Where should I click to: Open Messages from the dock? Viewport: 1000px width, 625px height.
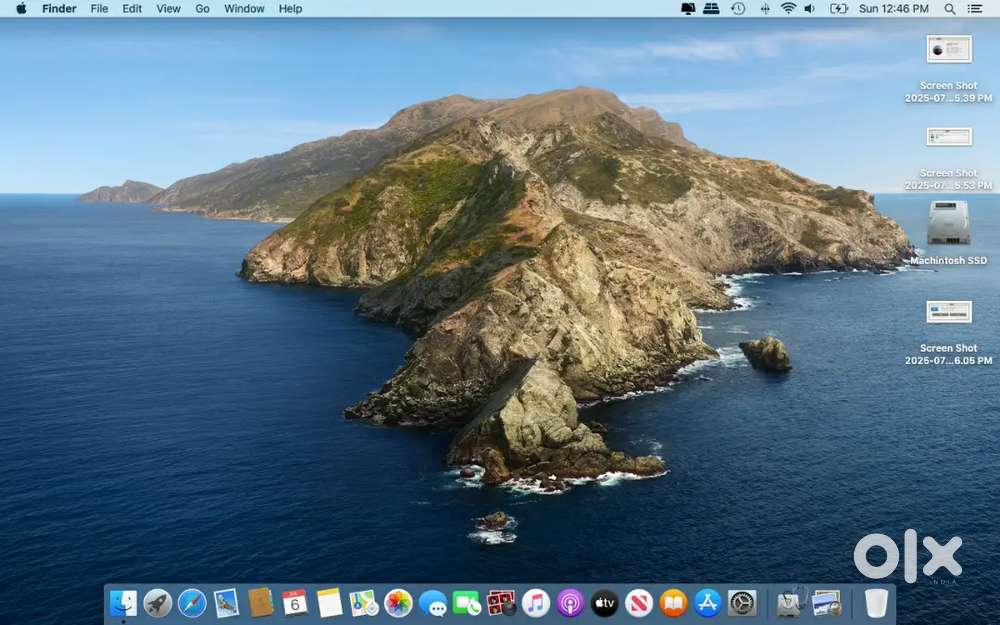(433, 603)
